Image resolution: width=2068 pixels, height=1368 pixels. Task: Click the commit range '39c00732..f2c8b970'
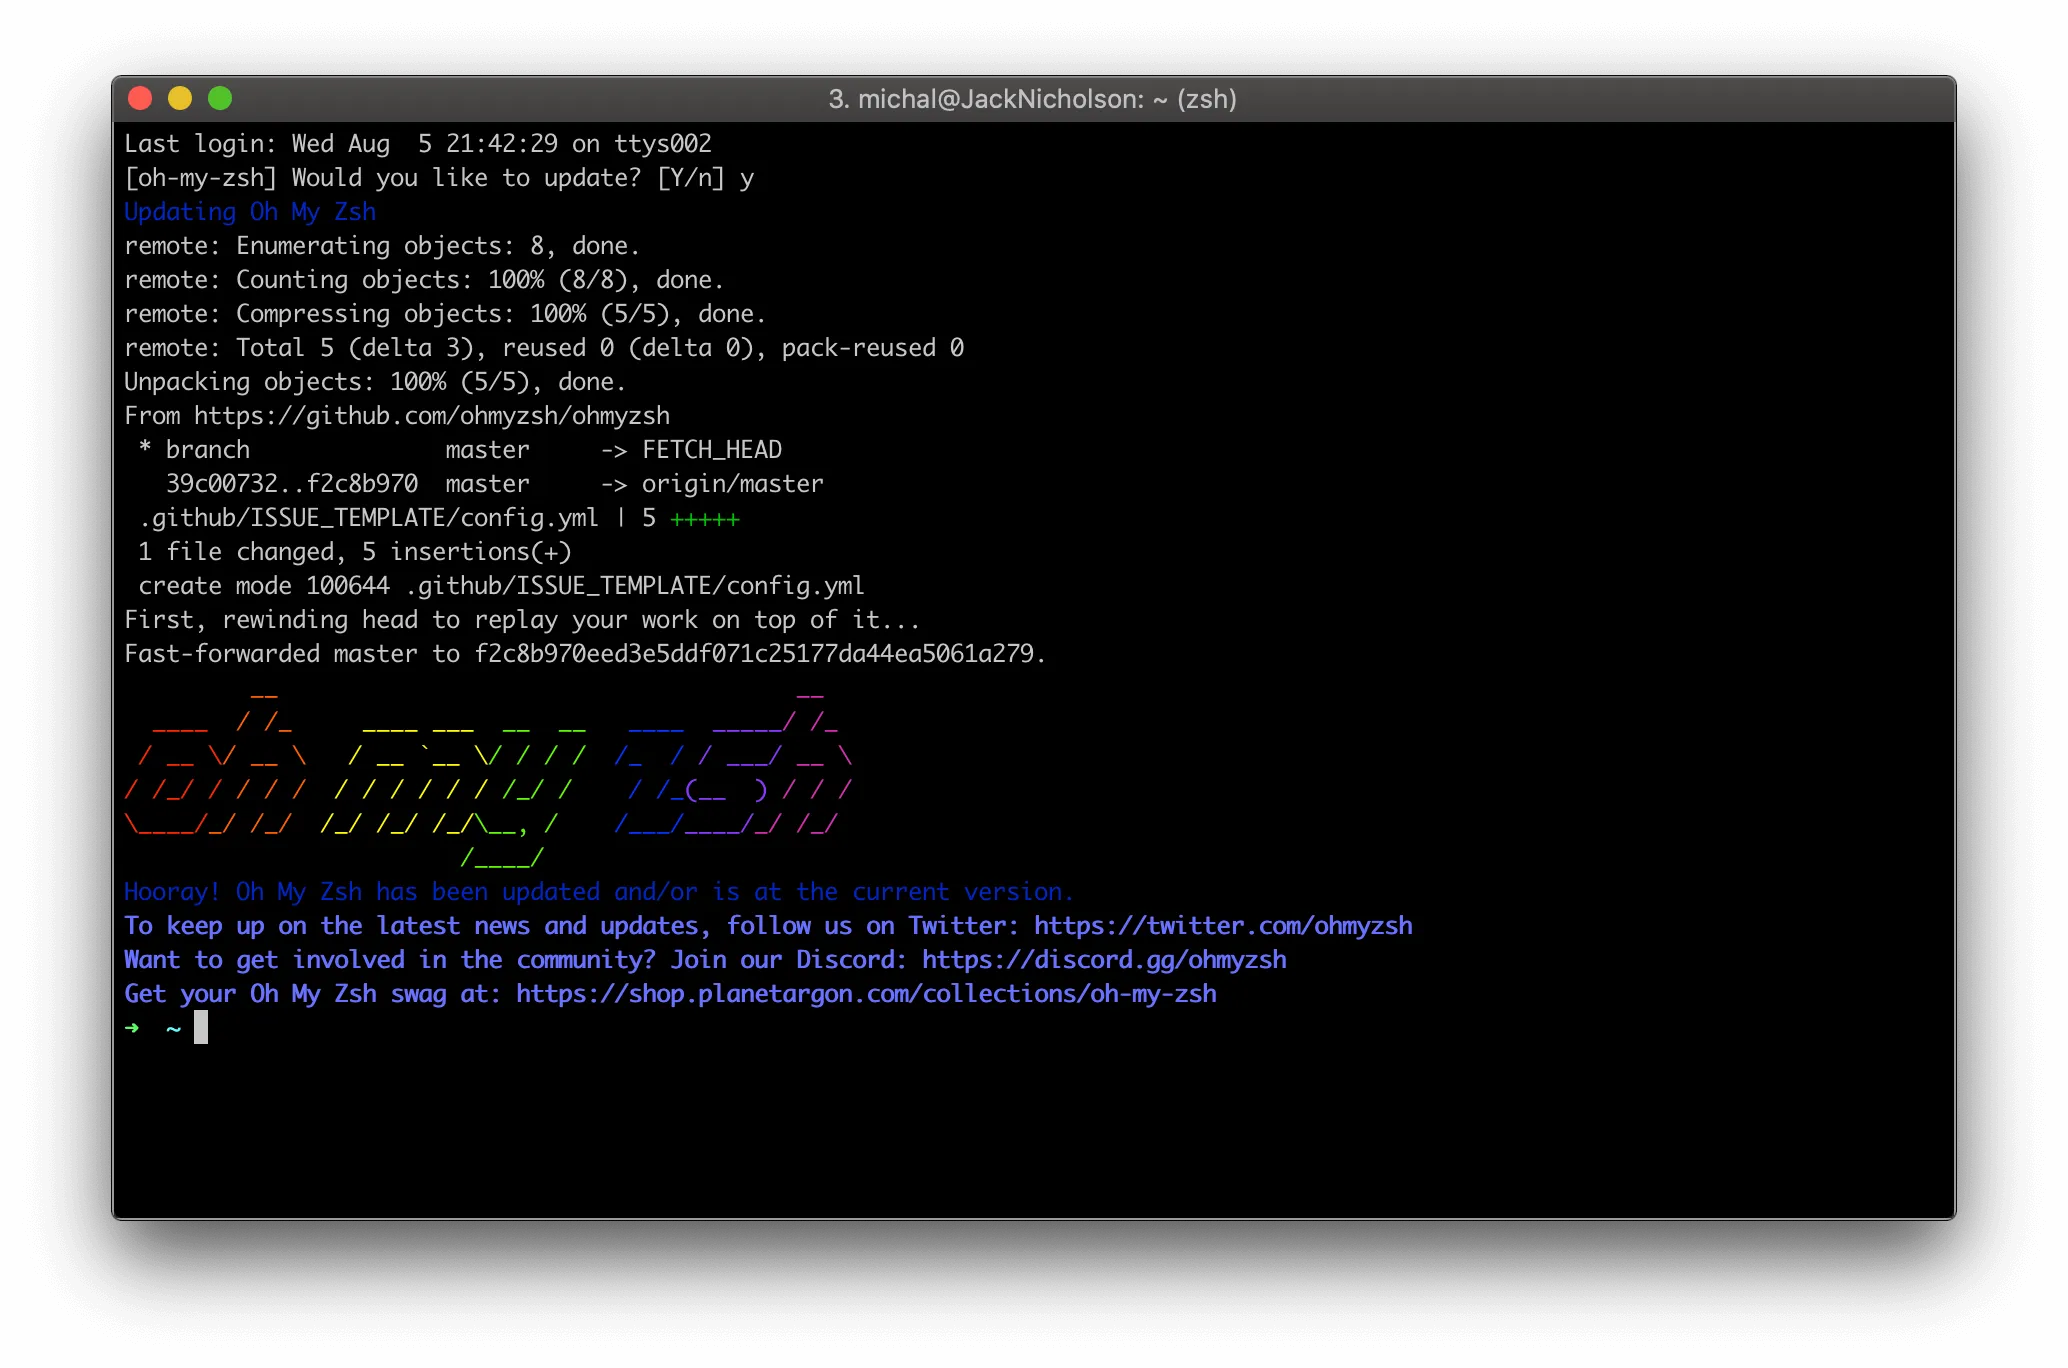coord(292,484)
